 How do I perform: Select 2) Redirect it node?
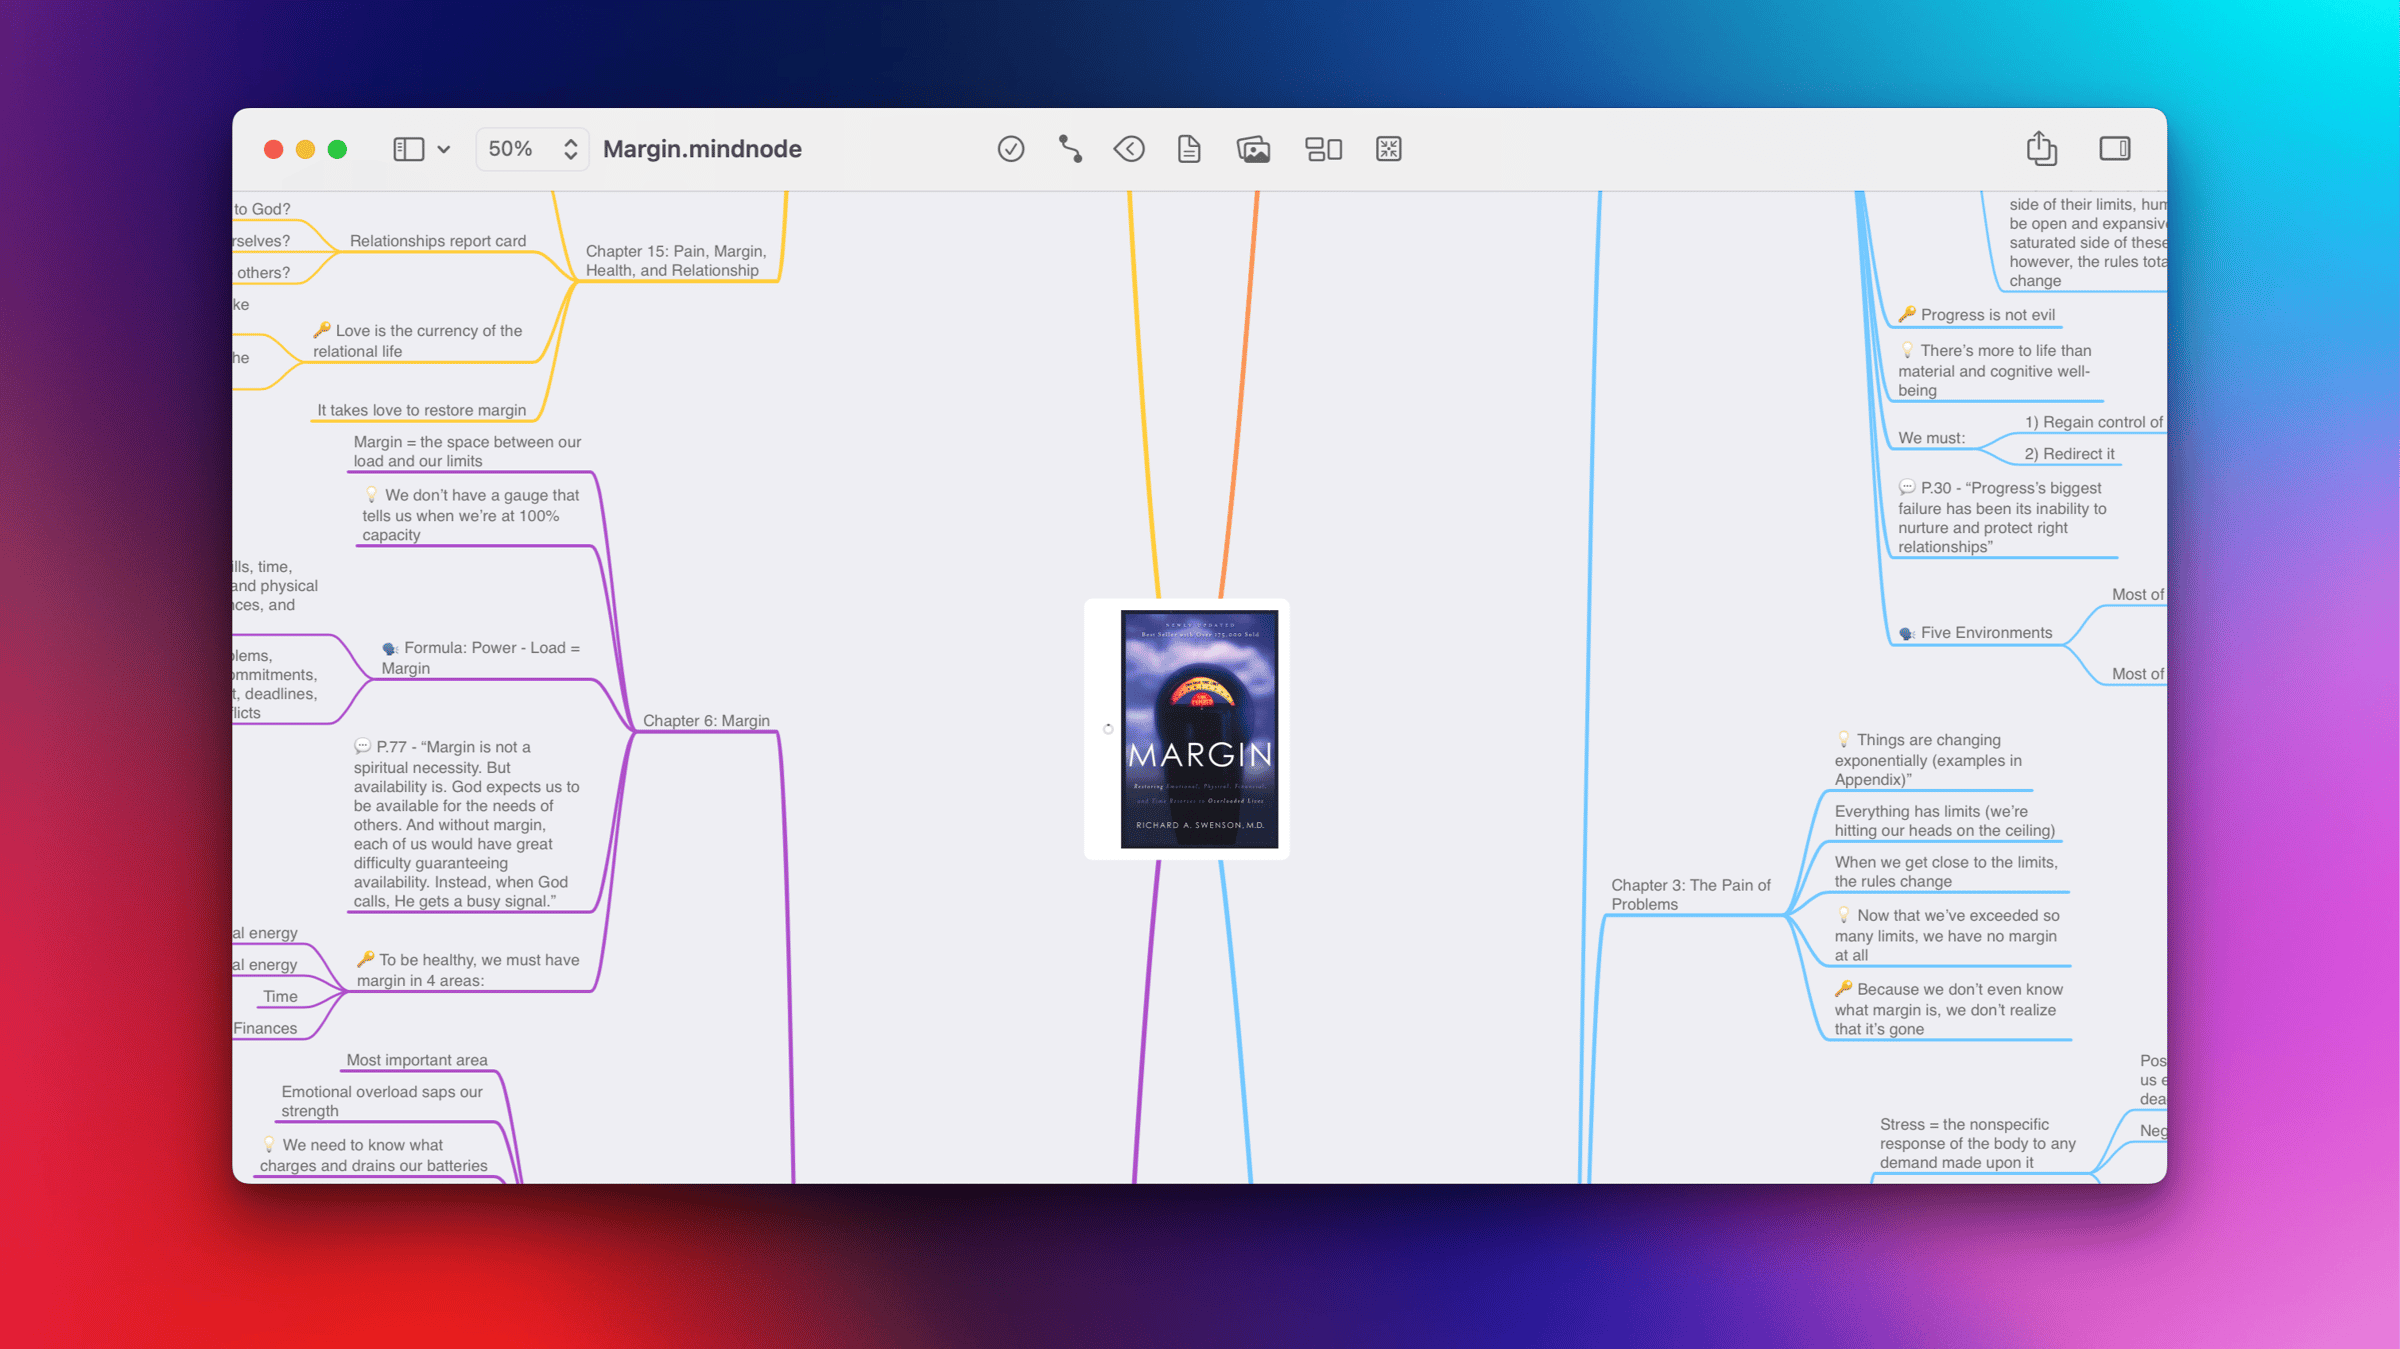[2069, 454]
